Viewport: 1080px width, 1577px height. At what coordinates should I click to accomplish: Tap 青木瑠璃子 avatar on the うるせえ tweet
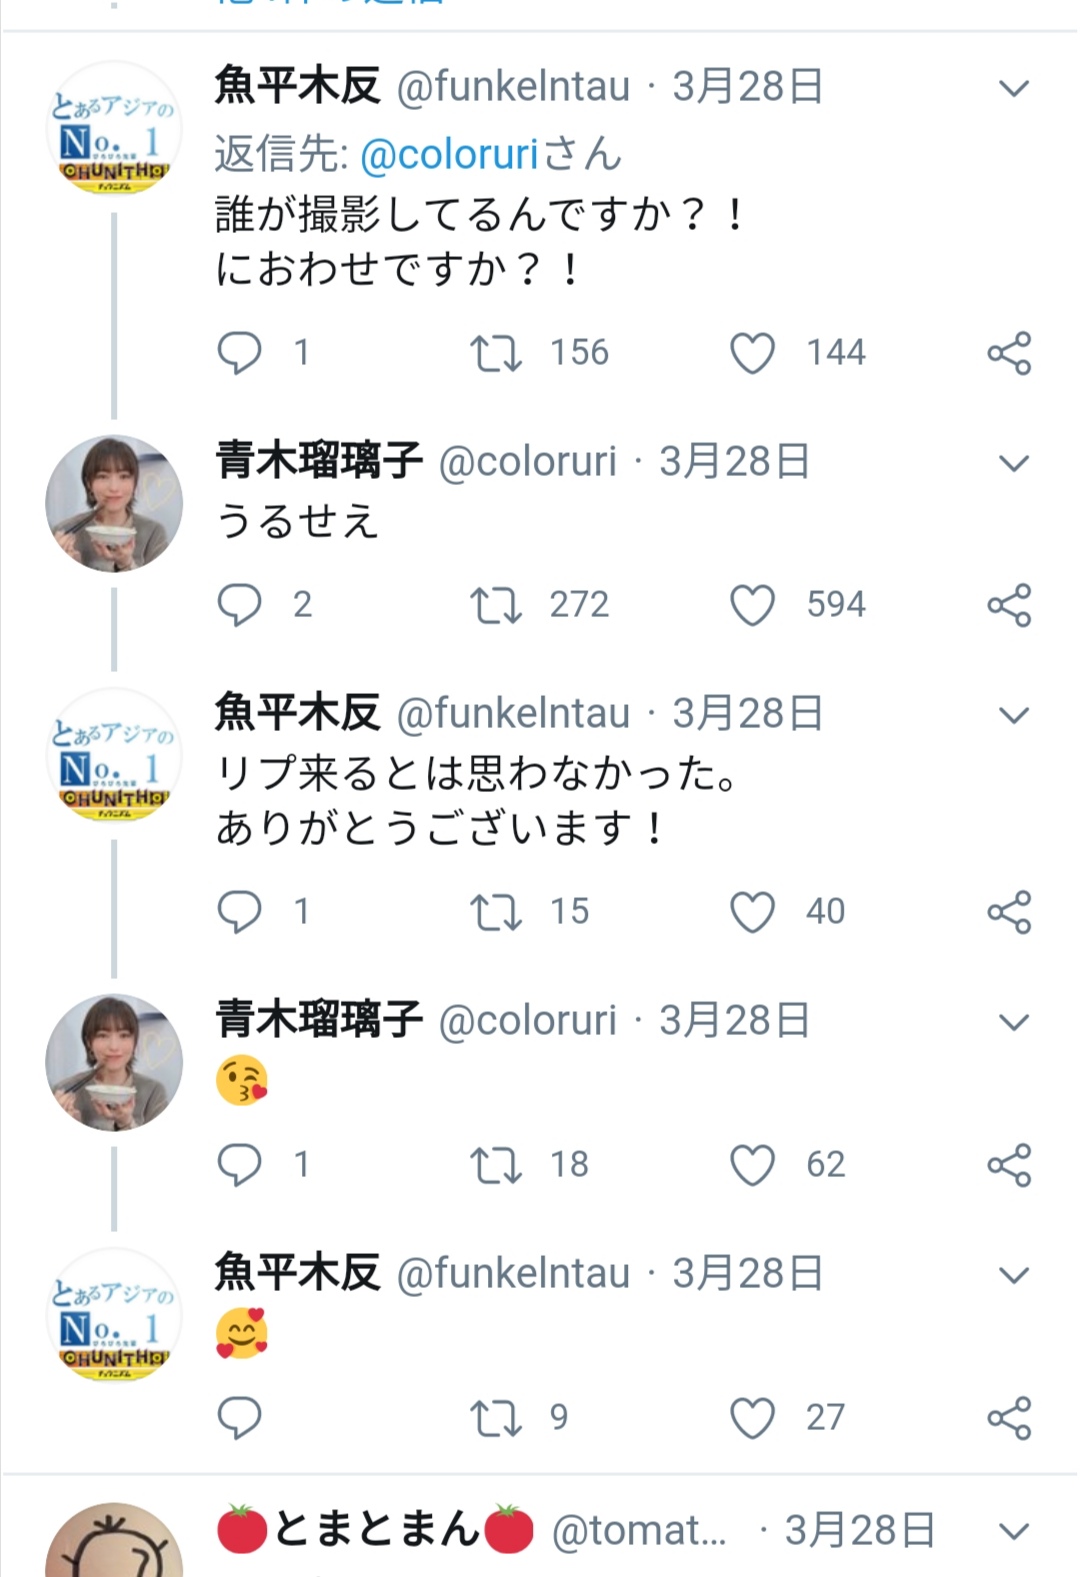coord(114,503)
